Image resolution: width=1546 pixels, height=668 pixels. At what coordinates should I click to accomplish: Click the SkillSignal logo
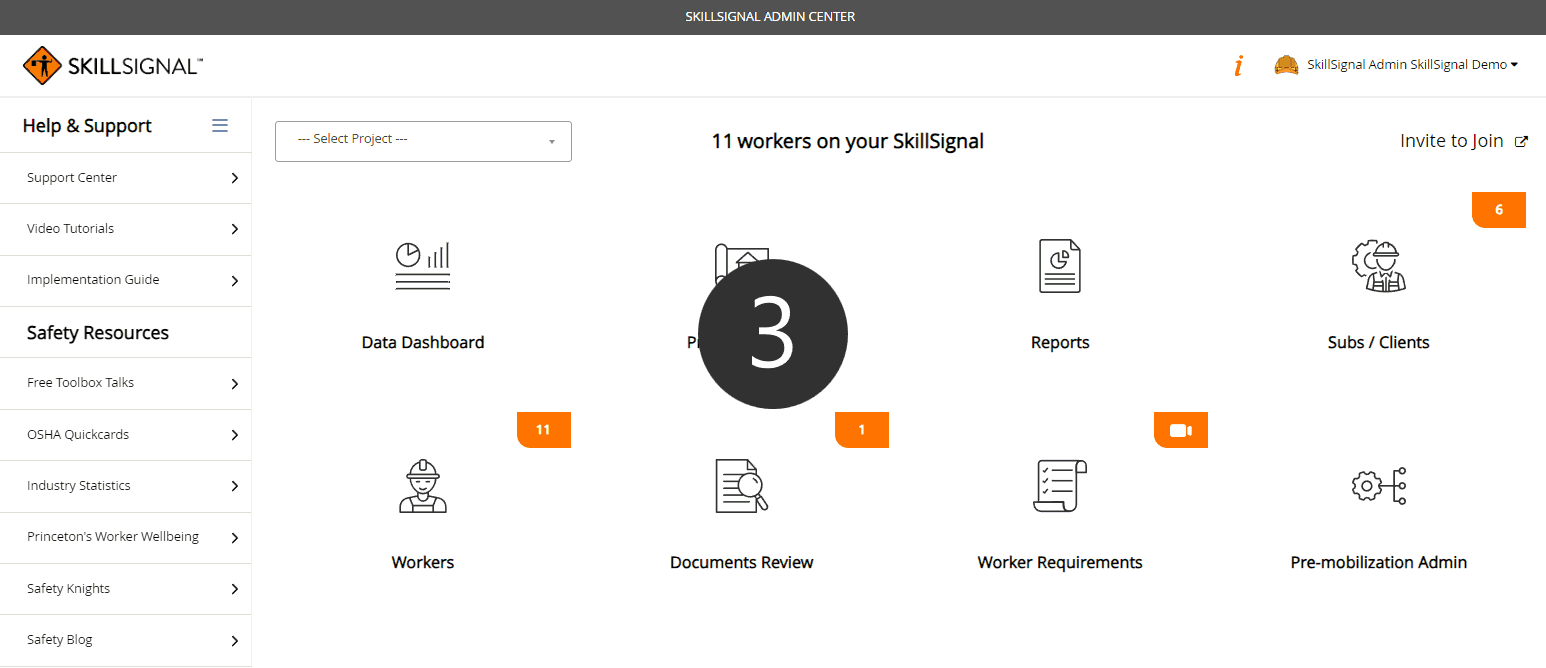click(x=112, y=64)
